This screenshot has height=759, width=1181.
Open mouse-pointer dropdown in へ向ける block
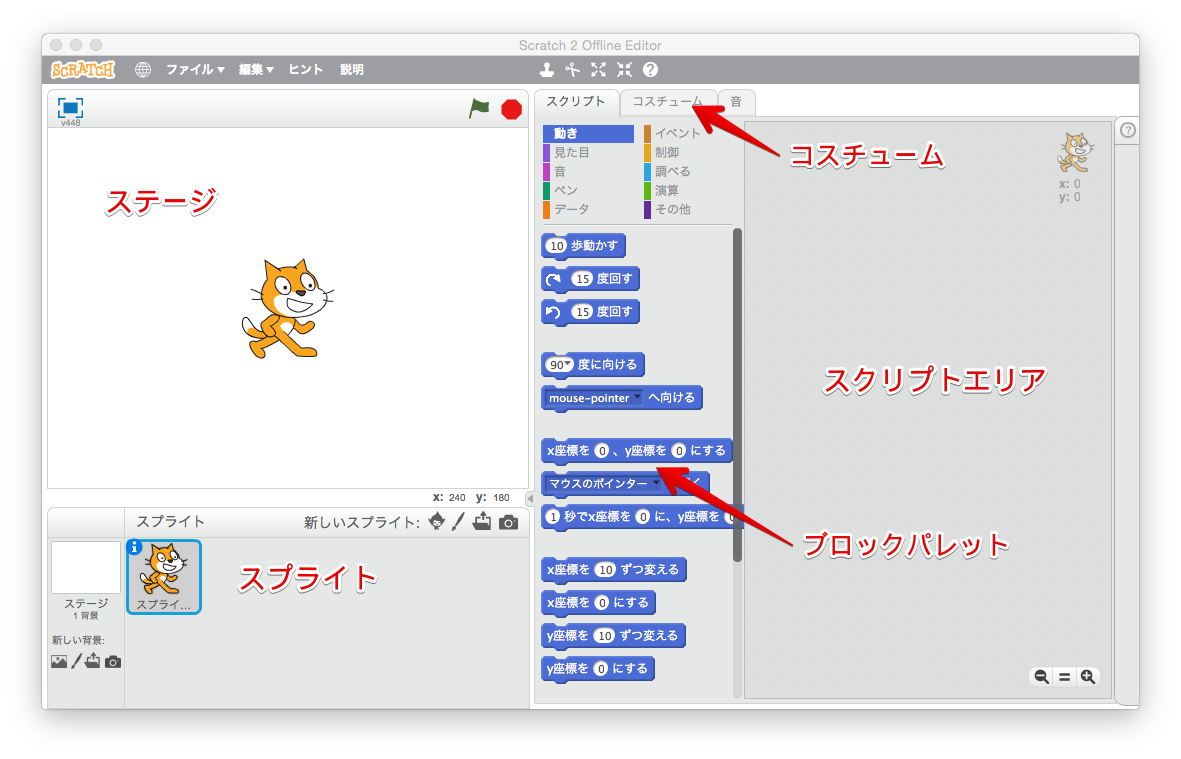(x=637, y=397)
